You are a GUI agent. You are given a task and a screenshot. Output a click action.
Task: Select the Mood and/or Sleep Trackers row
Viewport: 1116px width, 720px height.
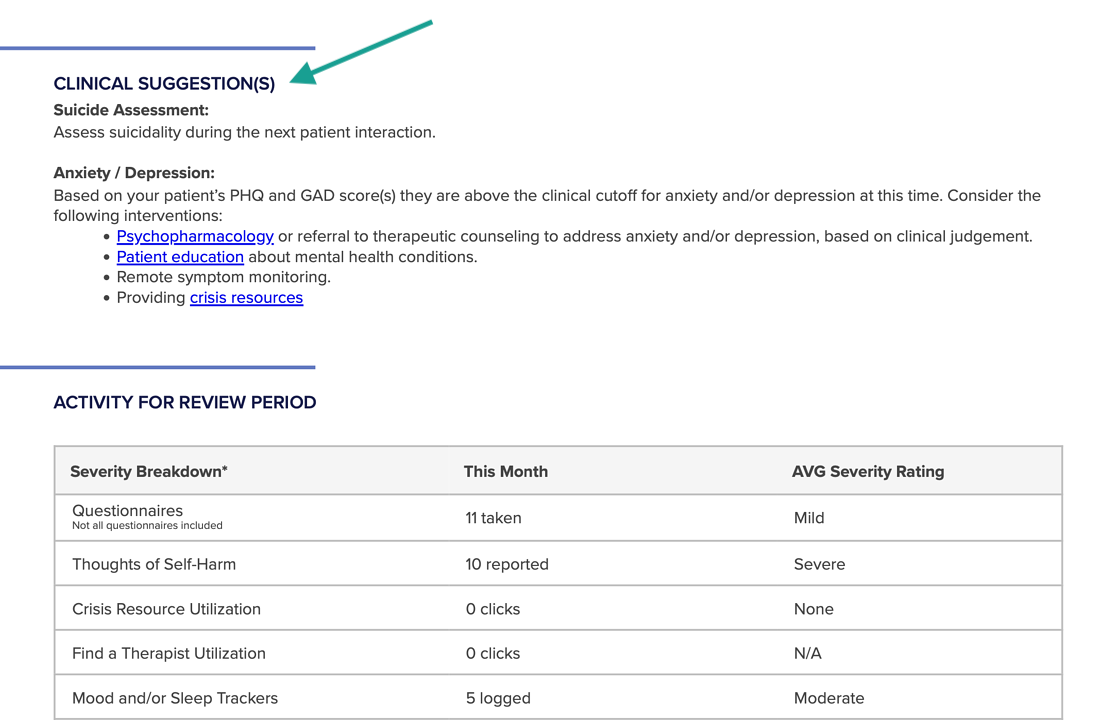(x=558, y=697)
